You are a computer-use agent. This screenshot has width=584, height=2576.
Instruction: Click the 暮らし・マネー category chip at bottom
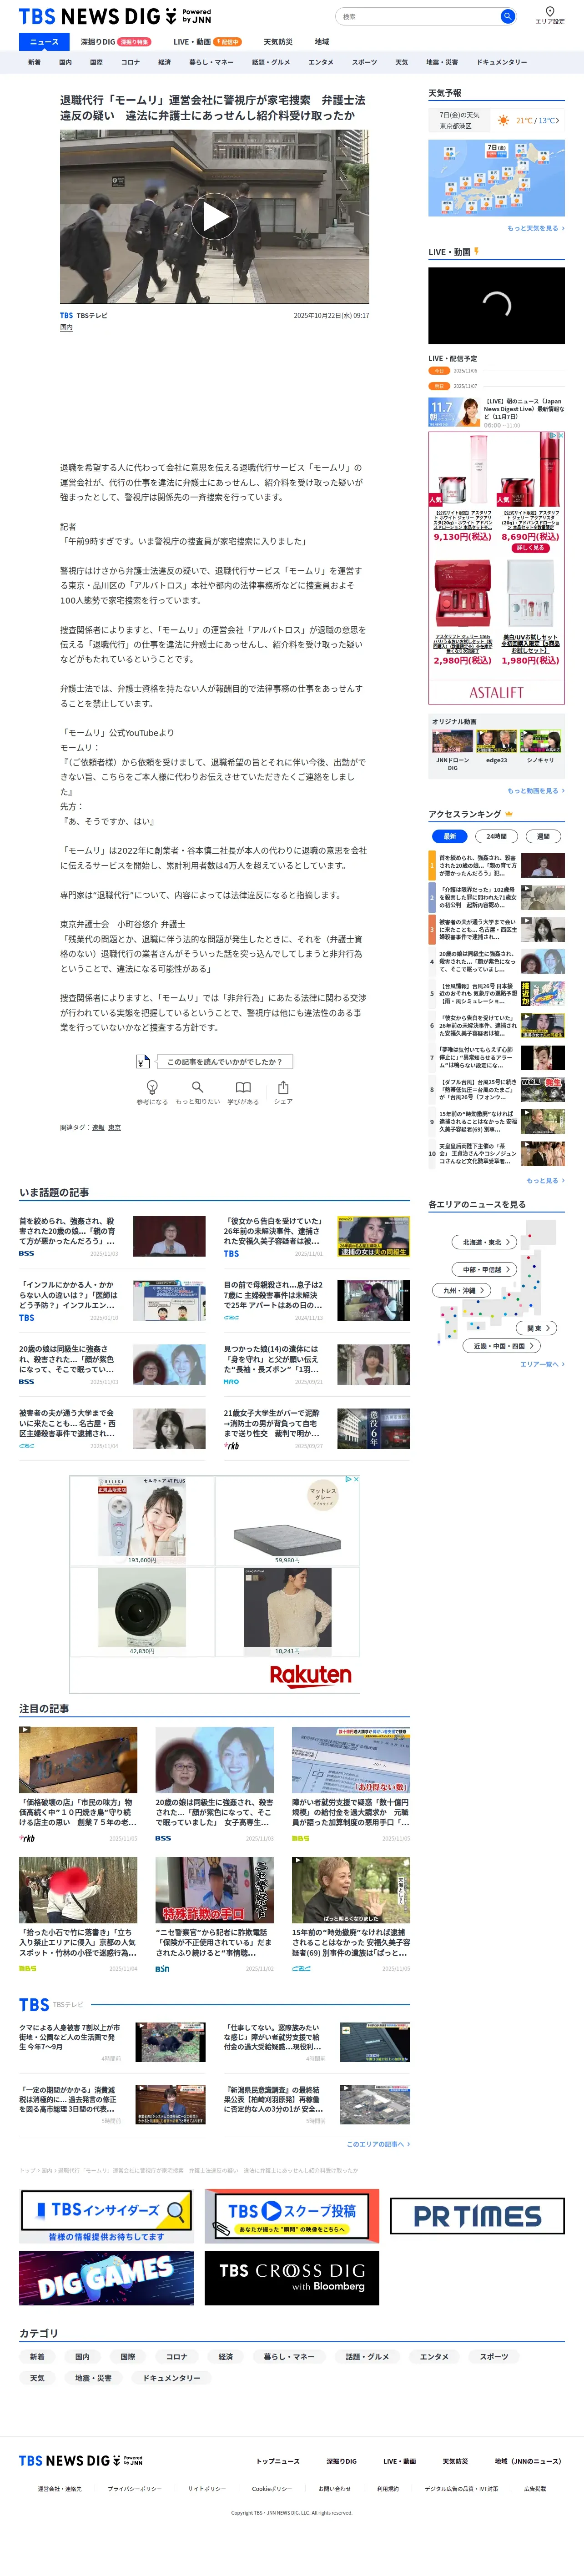pyautogui.click(x=289, y=2357)
